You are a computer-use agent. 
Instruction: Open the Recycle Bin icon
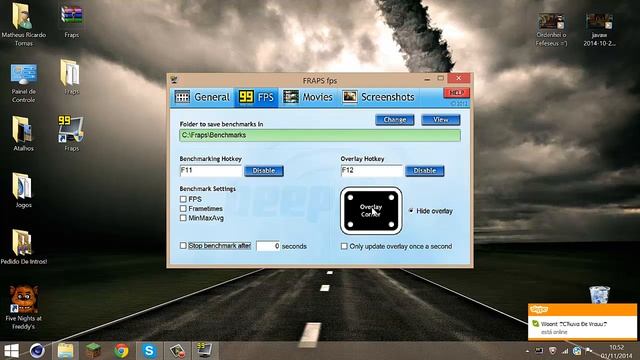point(599,295)
